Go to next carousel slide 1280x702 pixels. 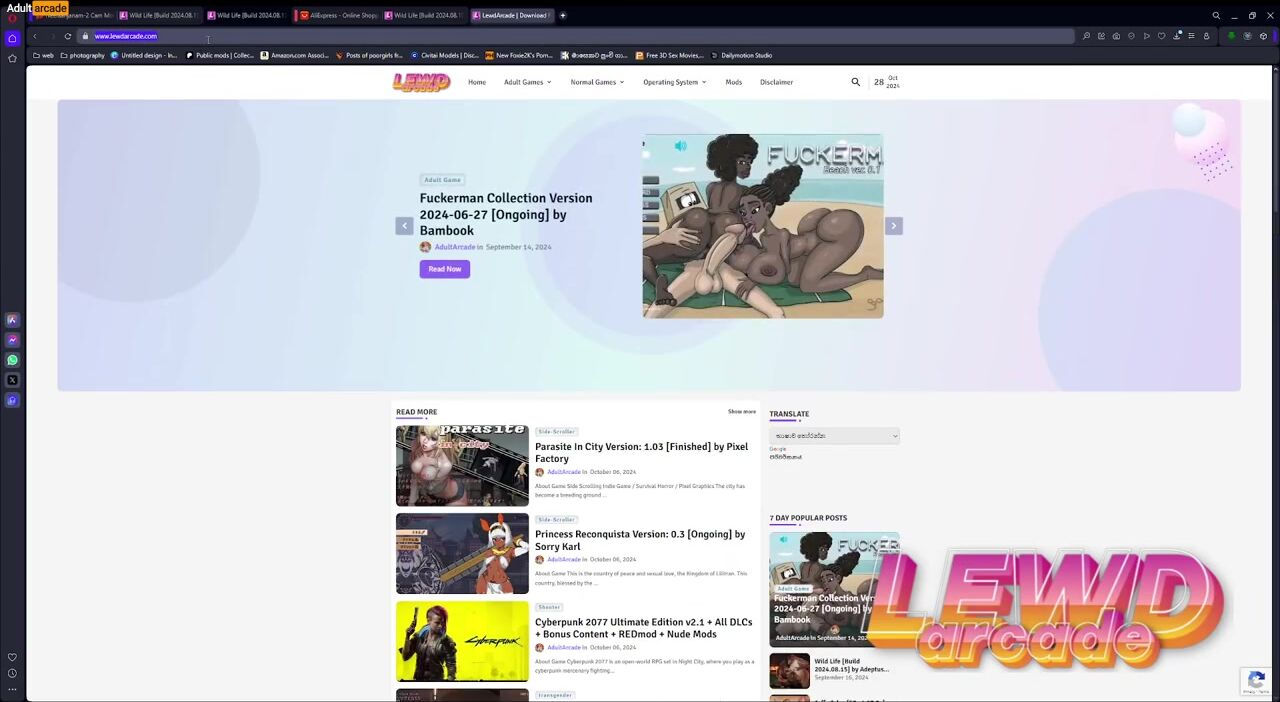tap(893, 226)
